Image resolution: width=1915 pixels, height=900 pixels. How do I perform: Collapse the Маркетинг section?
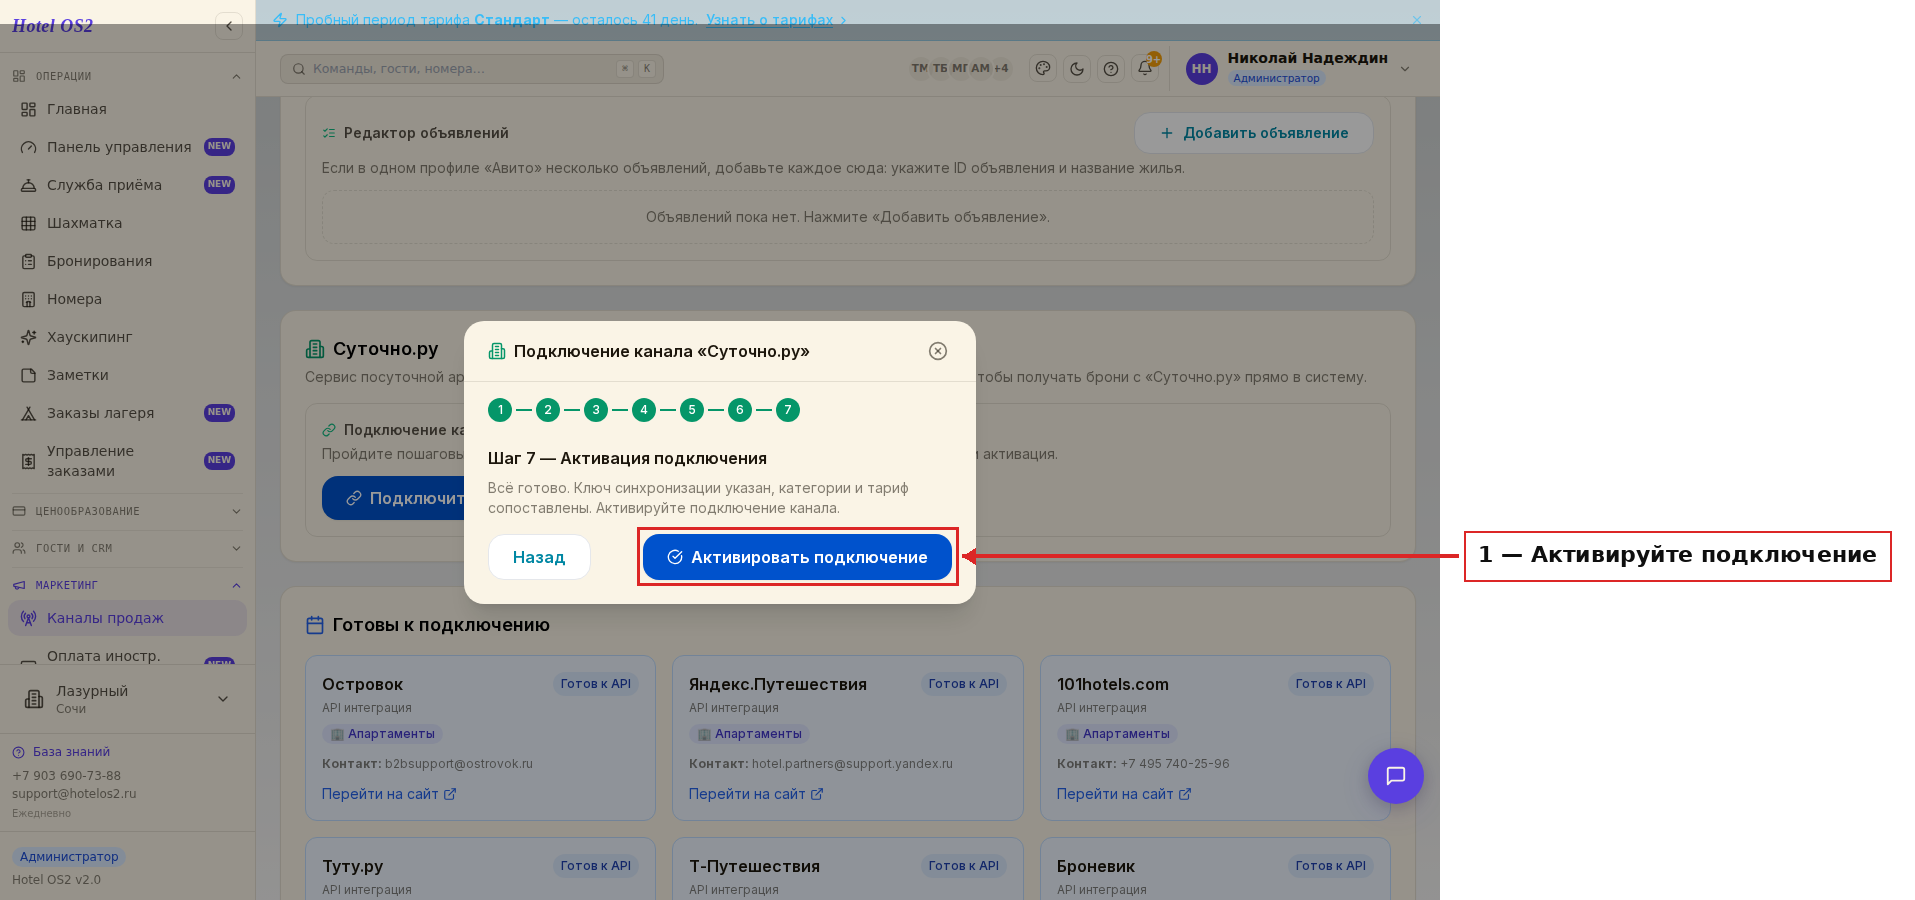tap(127, 585)
